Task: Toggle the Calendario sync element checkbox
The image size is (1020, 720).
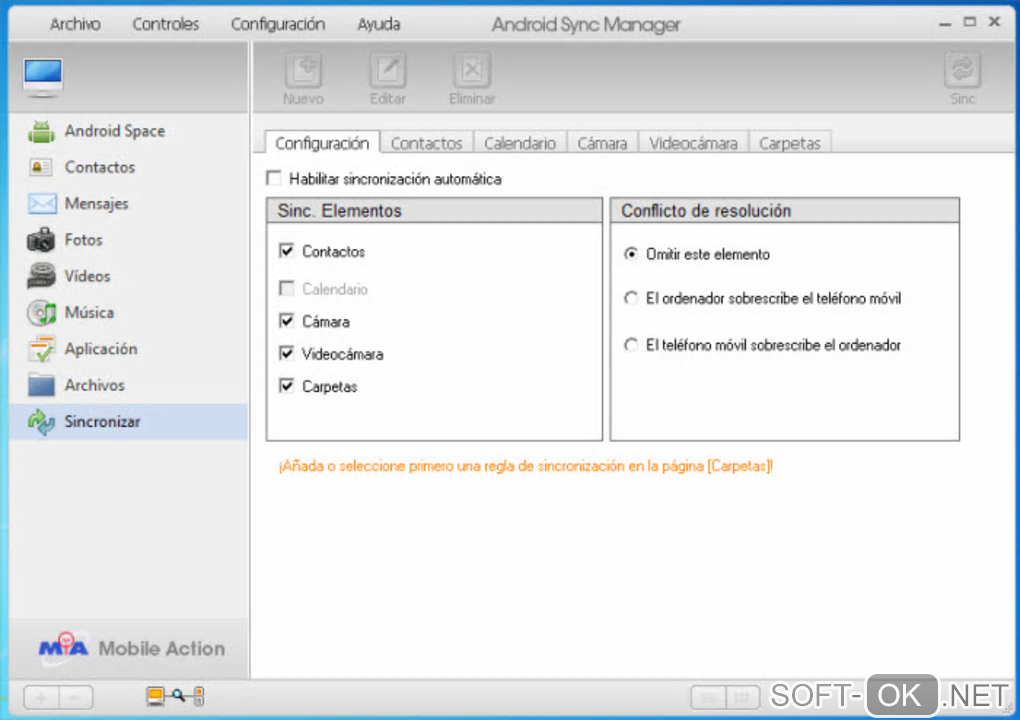Action: (x=286, y=288)
